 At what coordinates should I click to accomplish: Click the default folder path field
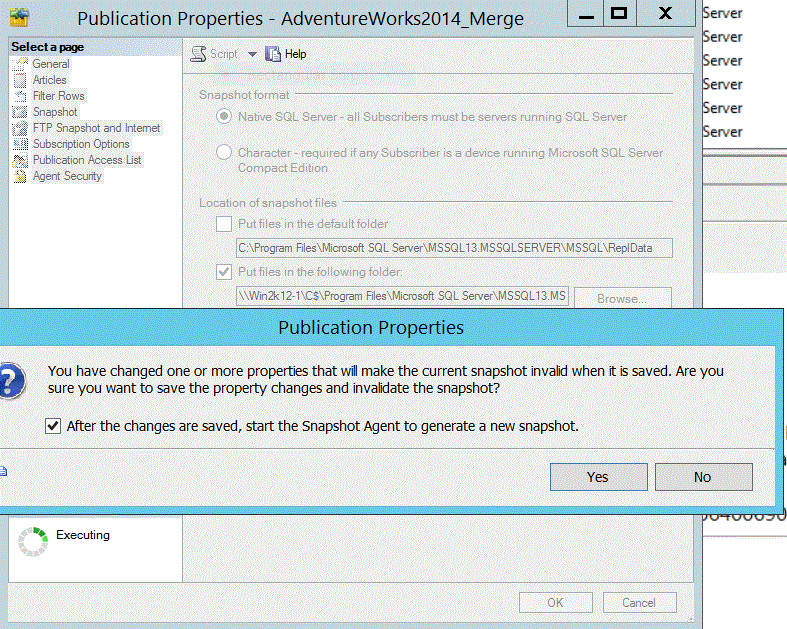(x=454, y=248)
